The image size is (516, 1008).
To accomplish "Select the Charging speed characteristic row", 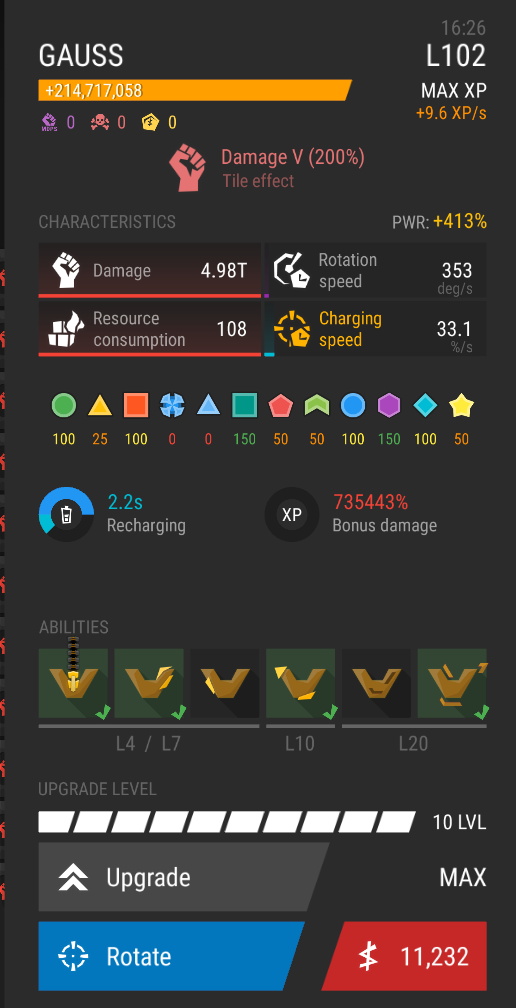I will pos(375,328).
